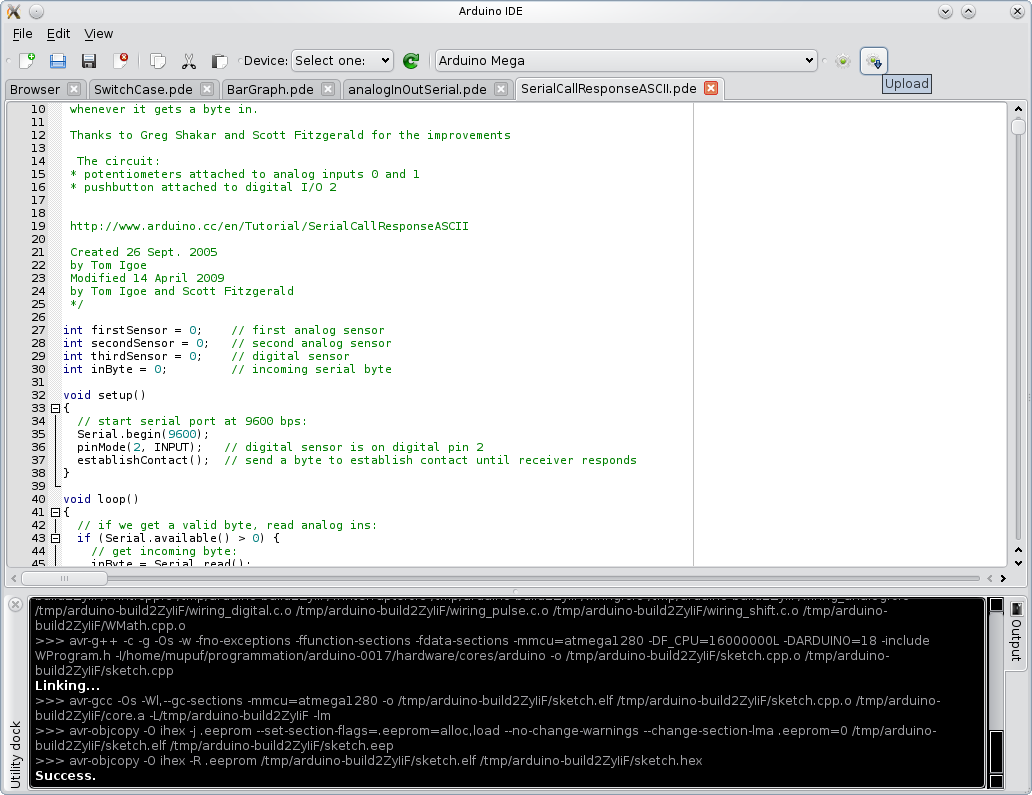Click the 'Success.' message in the output

click(x=65, y=776)
